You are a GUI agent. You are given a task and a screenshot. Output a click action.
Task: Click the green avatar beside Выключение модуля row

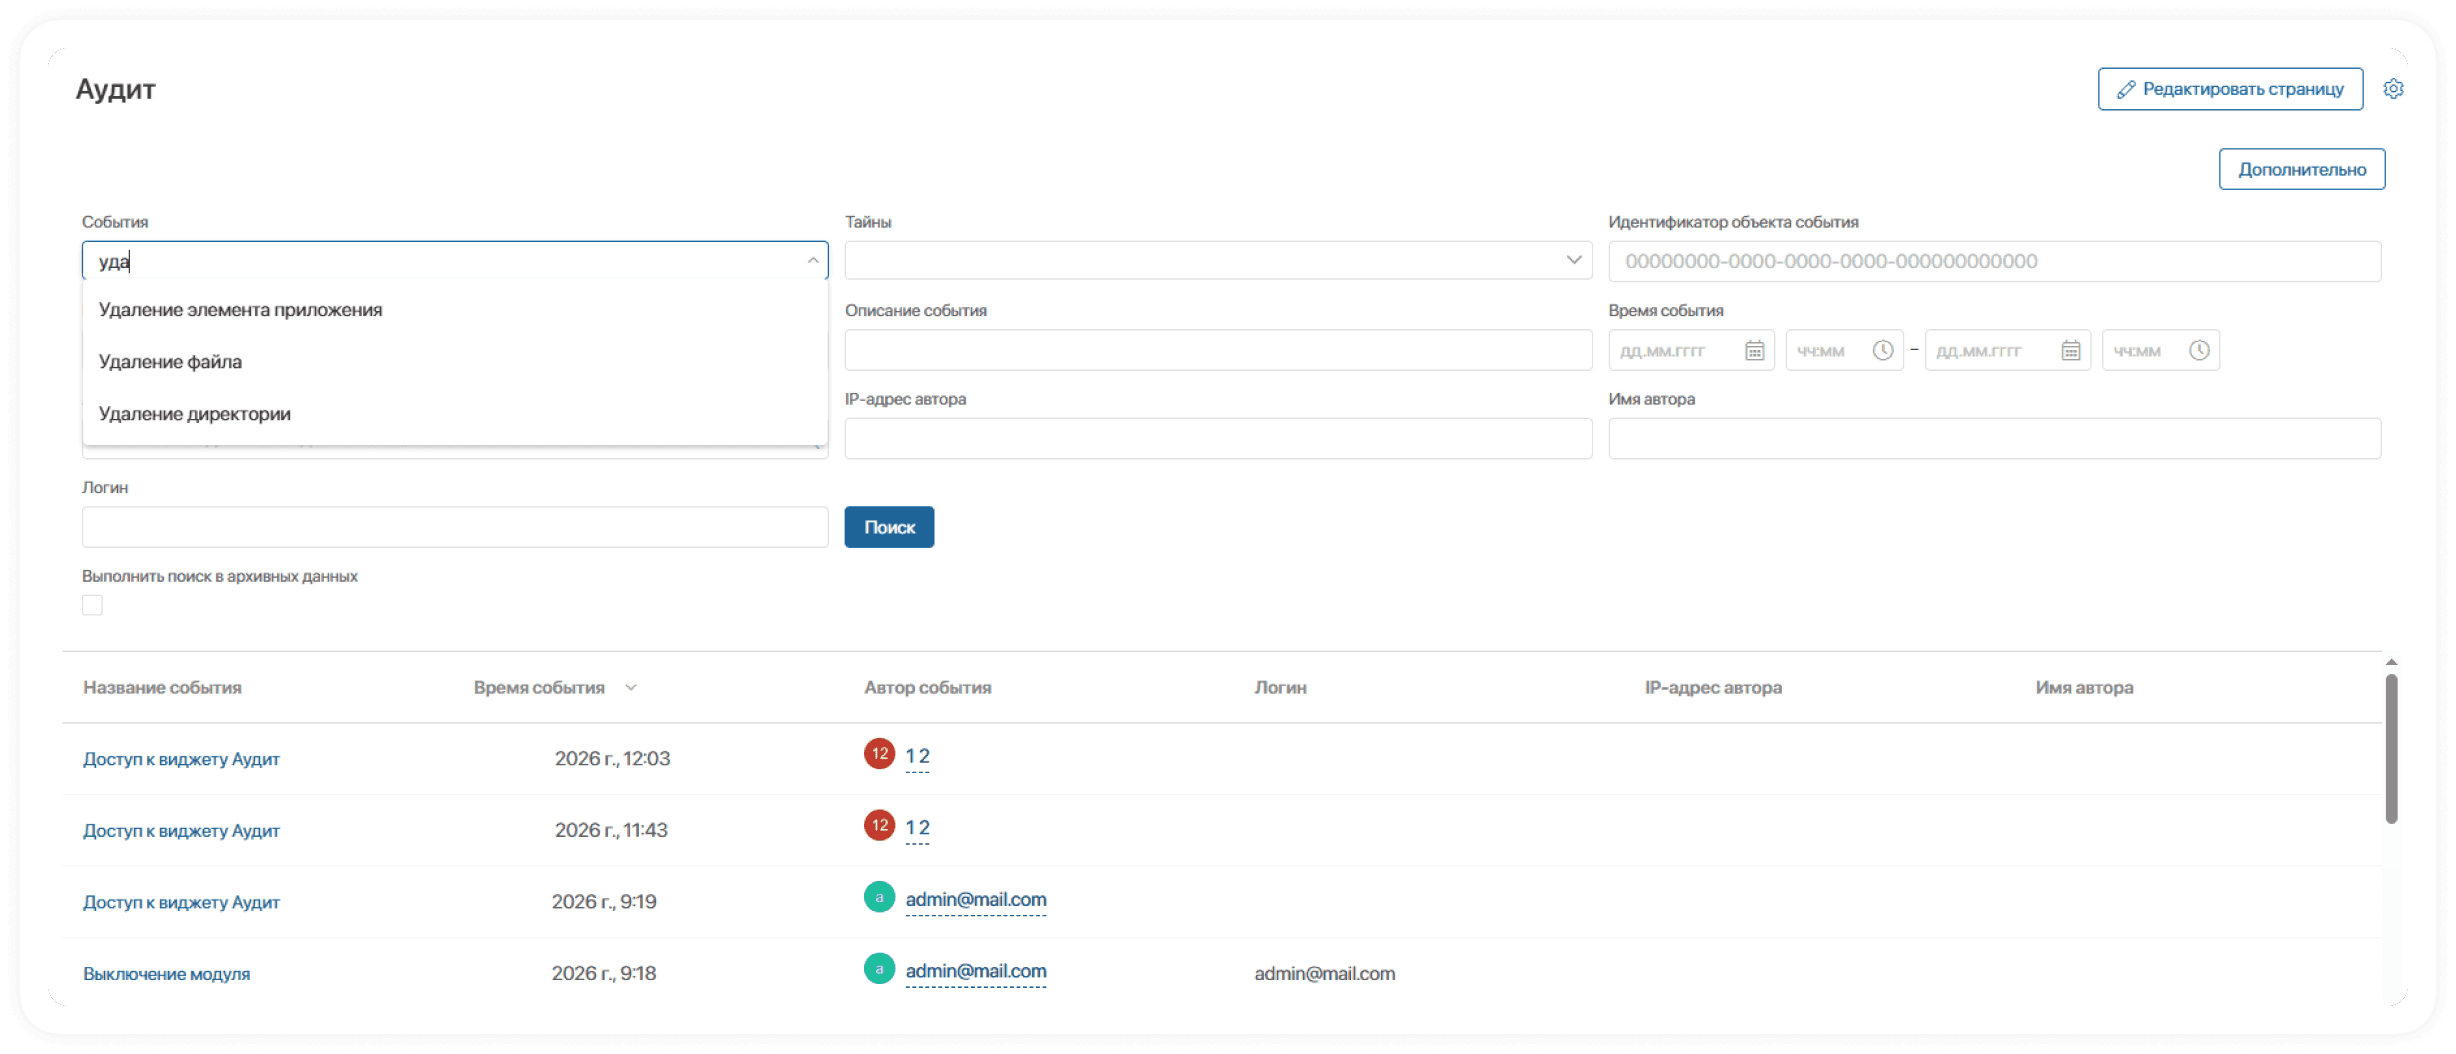(879, 969)
